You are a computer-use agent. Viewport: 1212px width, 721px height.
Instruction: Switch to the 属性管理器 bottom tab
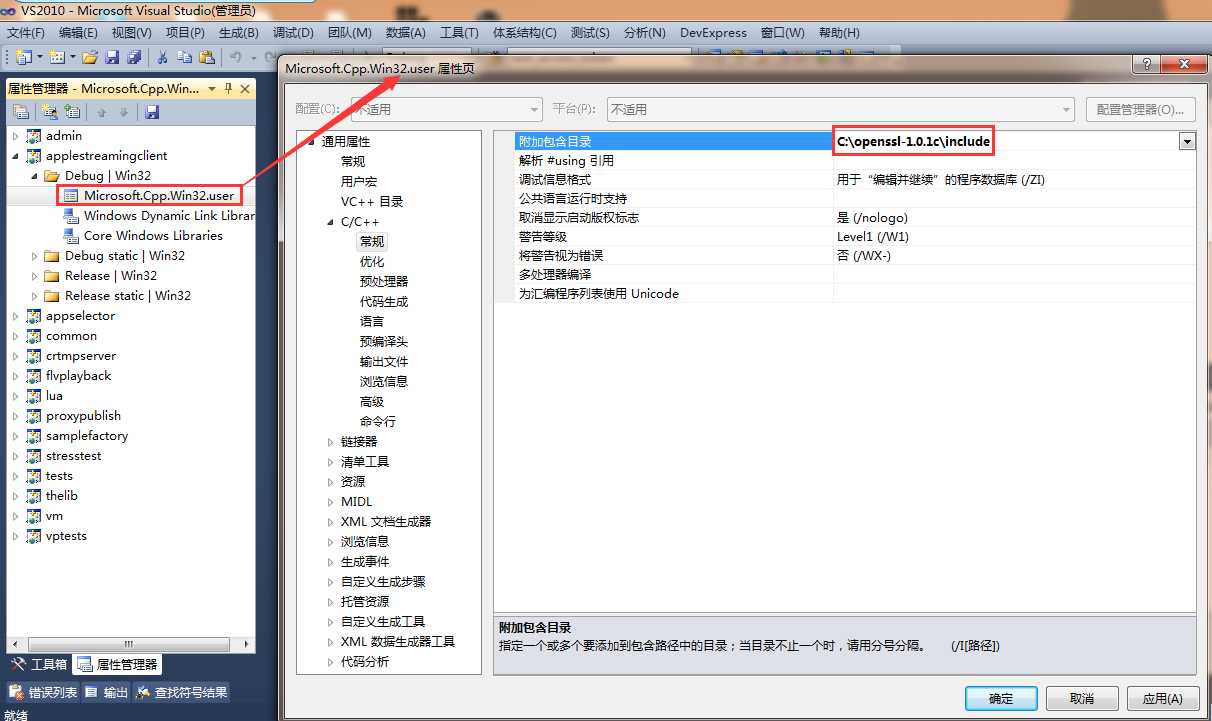117,664
